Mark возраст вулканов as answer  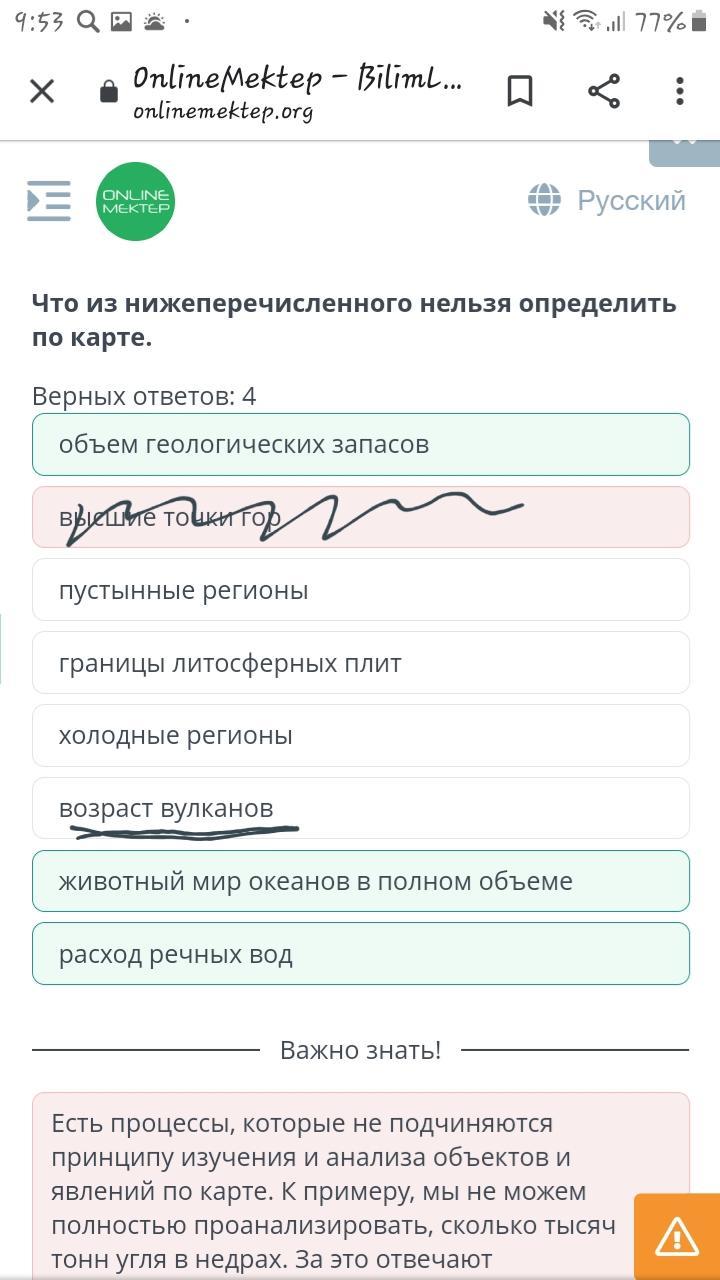coord(361,808)
